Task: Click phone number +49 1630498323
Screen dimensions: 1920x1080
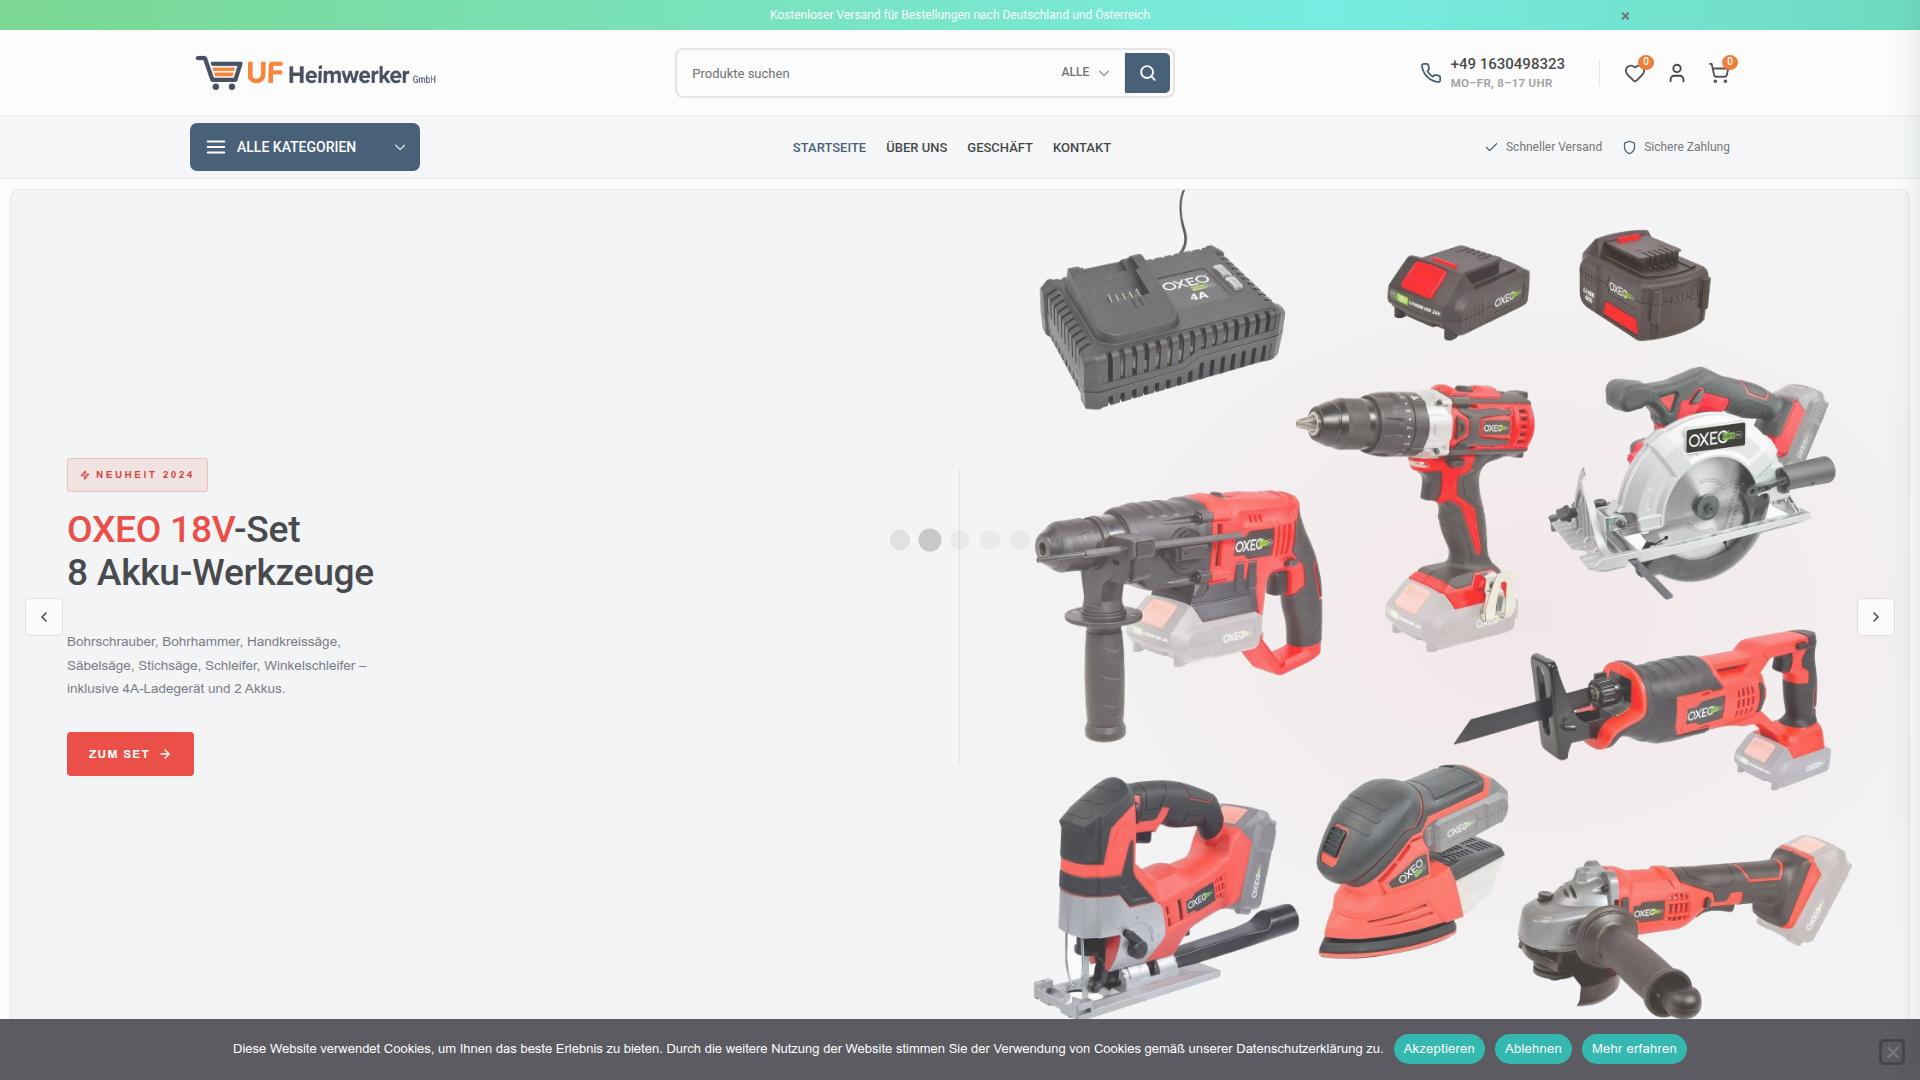Action: [1507, 64]
